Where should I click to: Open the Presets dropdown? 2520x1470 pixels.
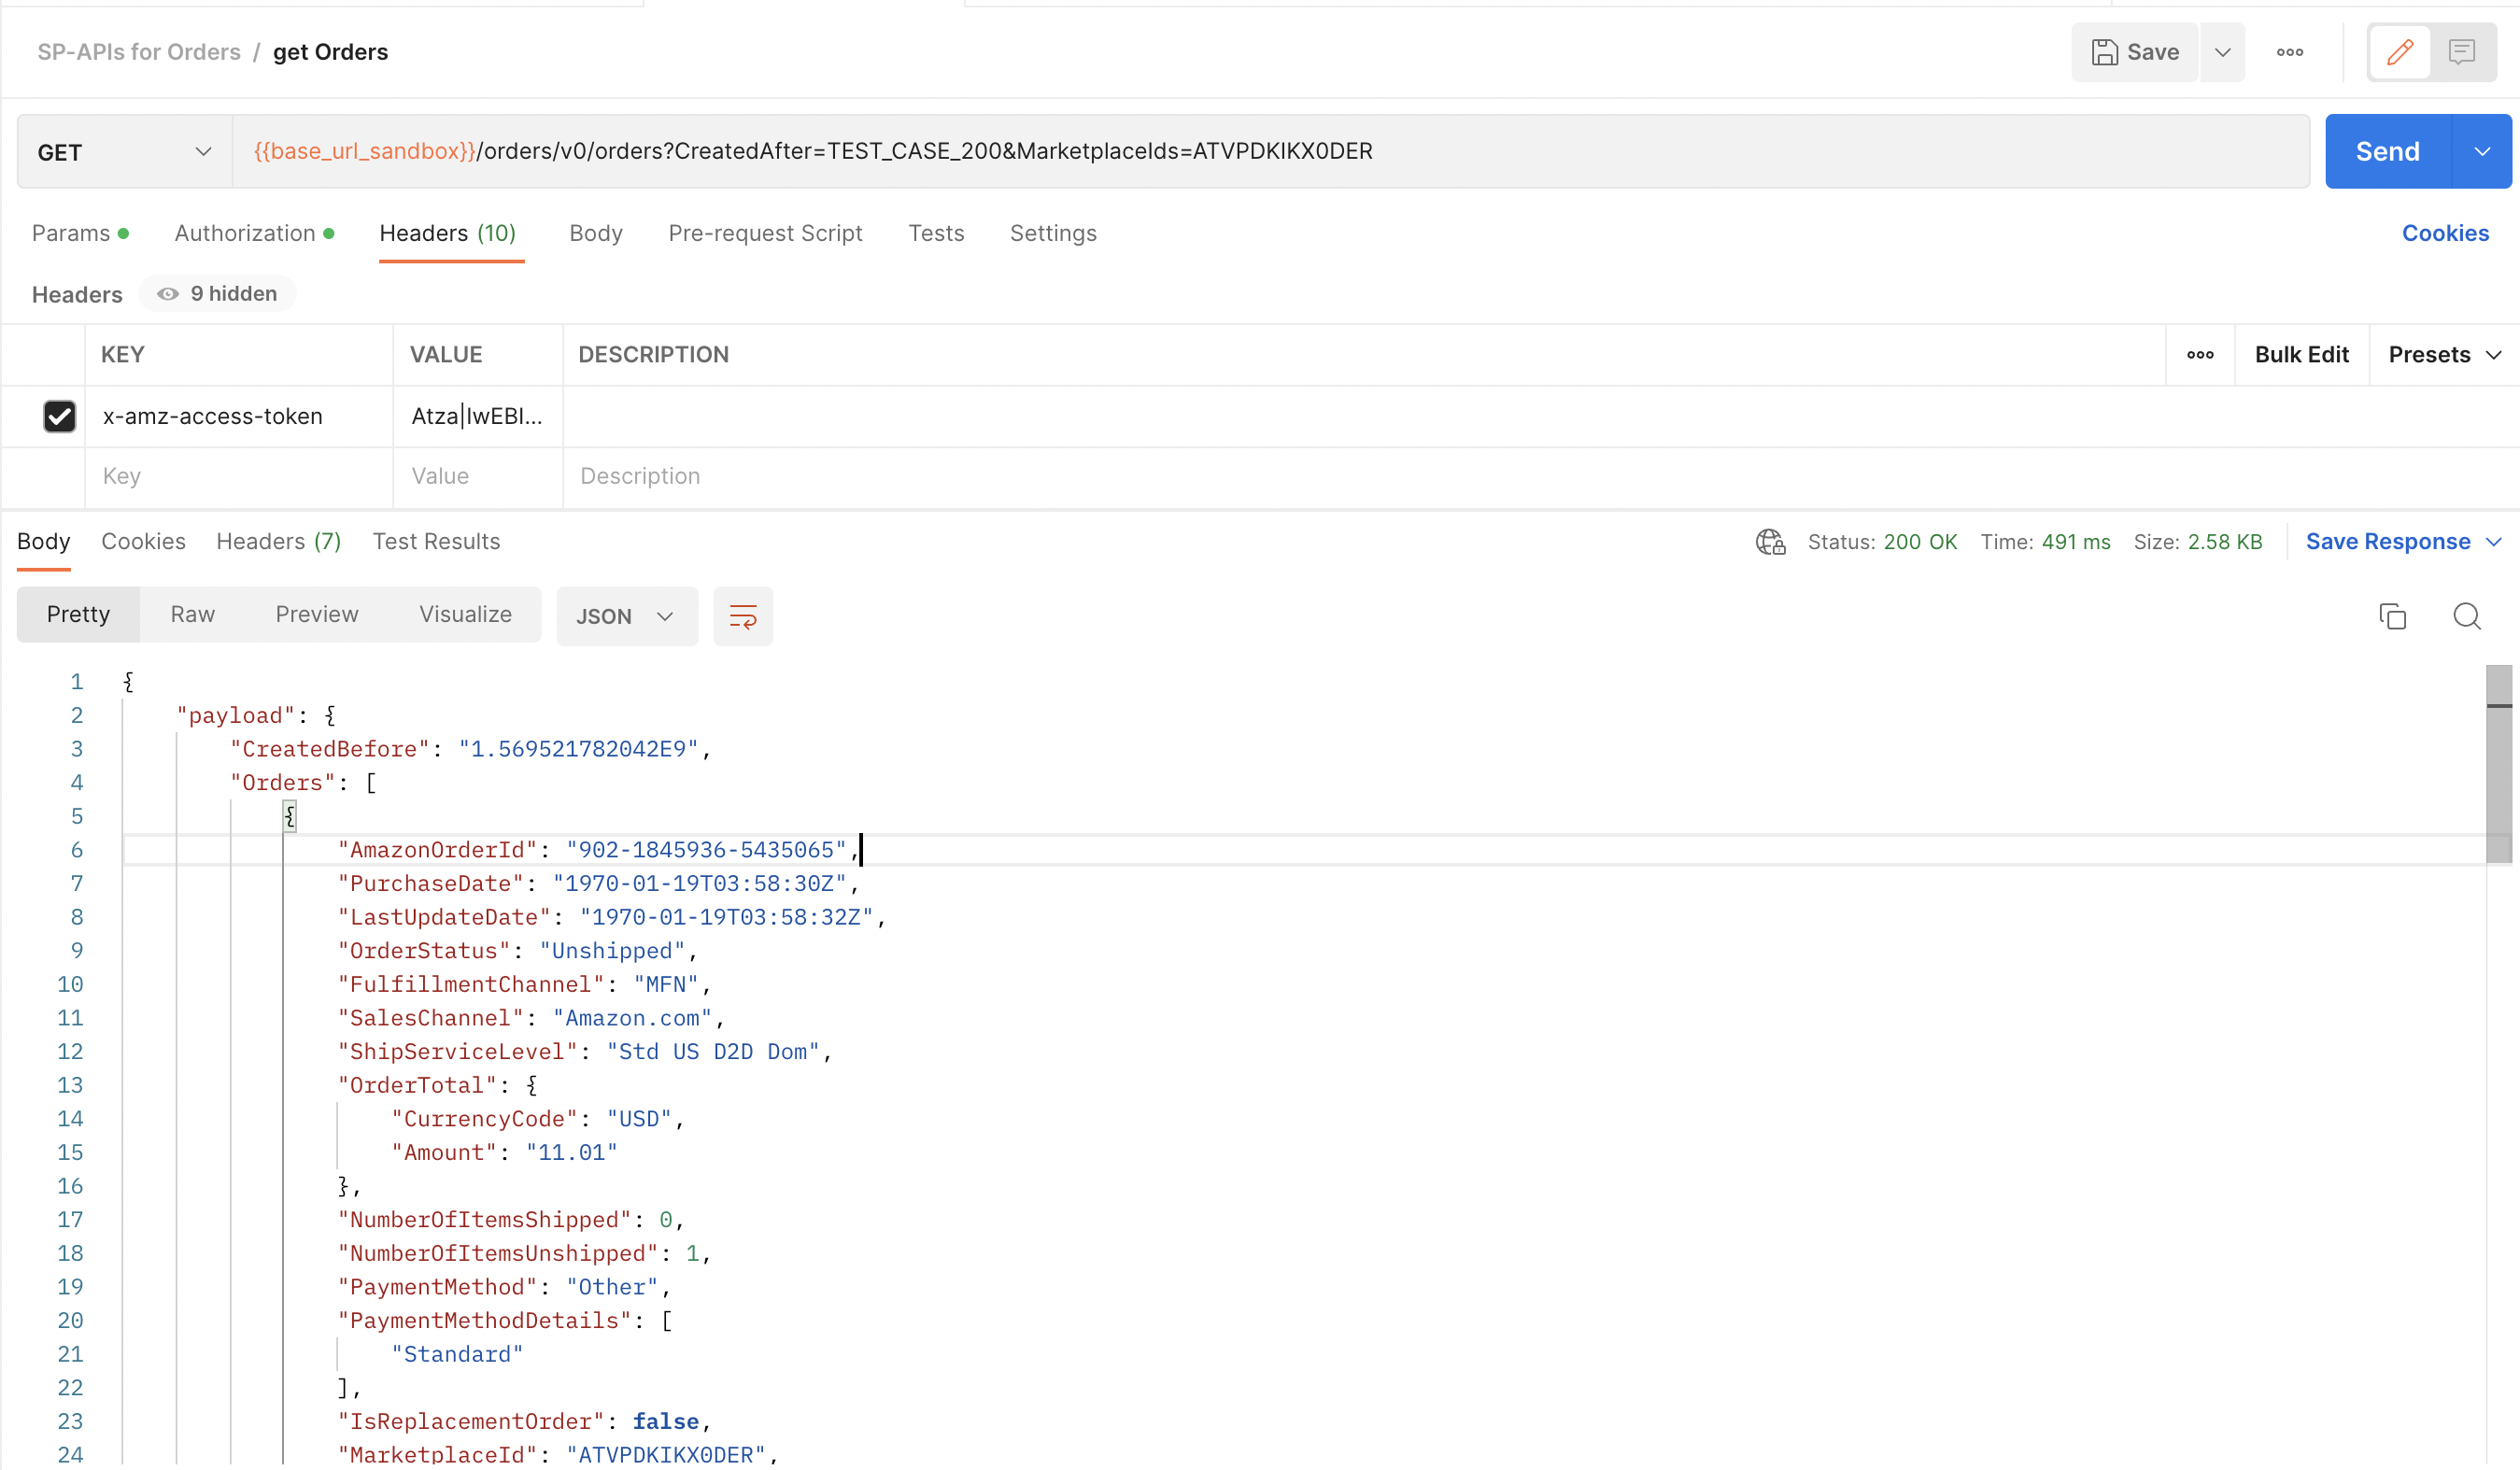click(2443, 355)
